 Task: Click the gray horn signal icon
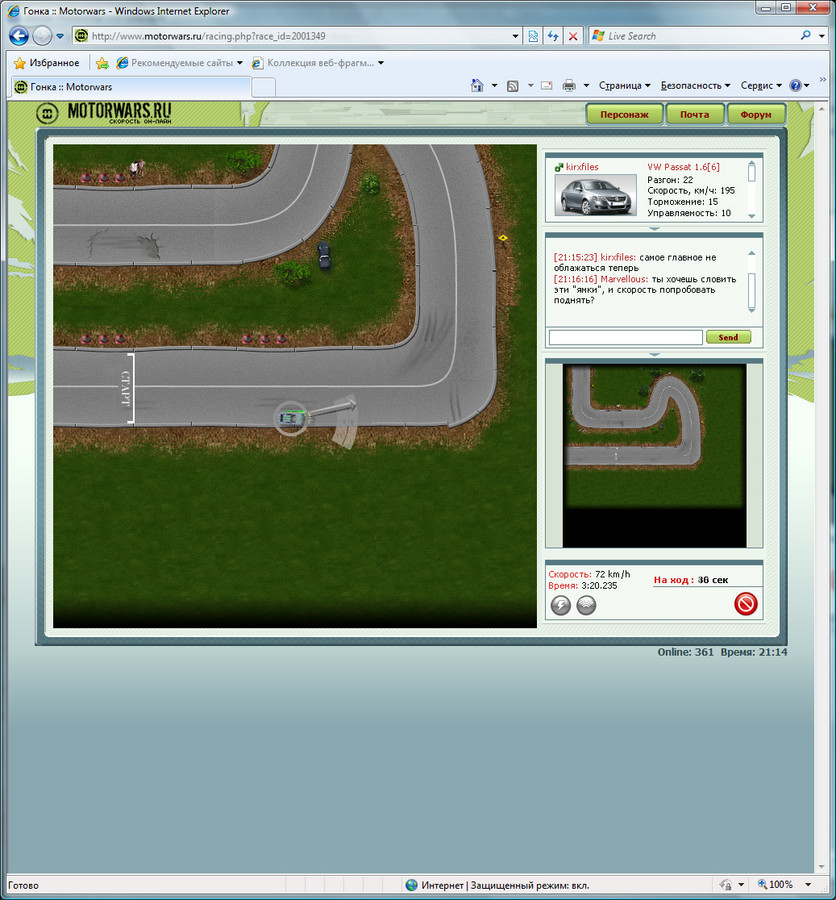586,605
